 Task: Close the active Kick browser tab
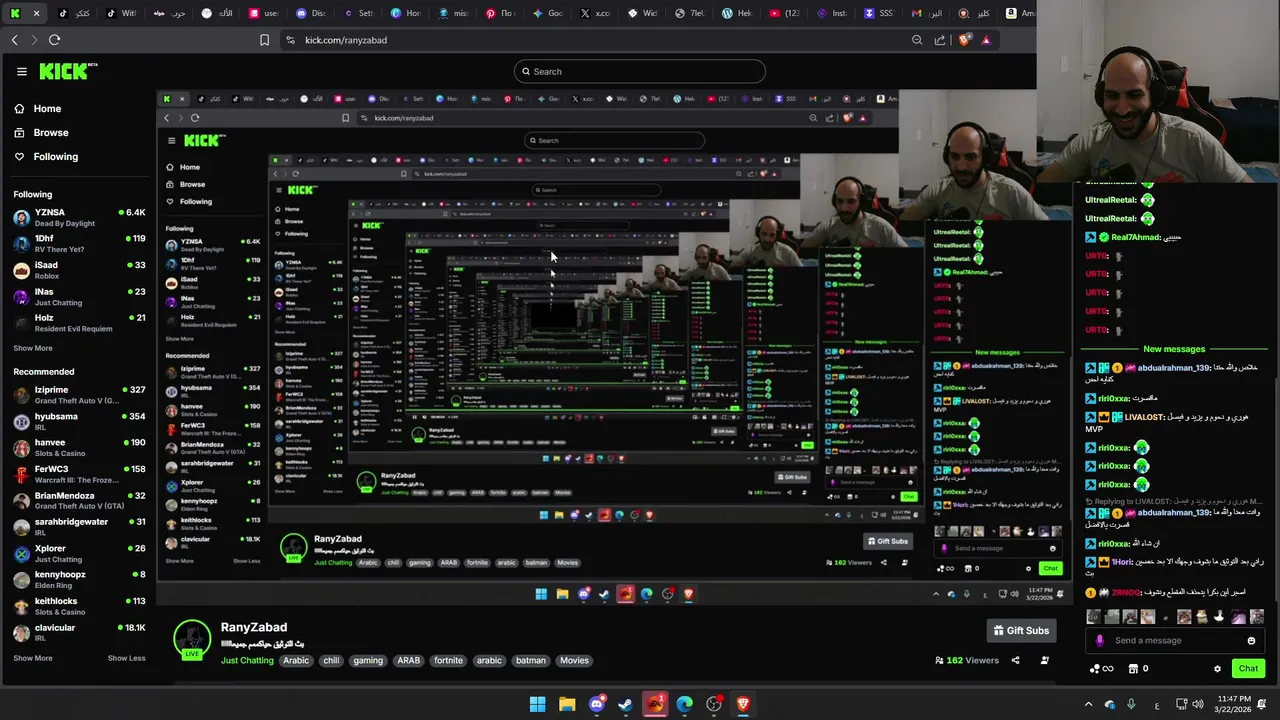[37, 13]
